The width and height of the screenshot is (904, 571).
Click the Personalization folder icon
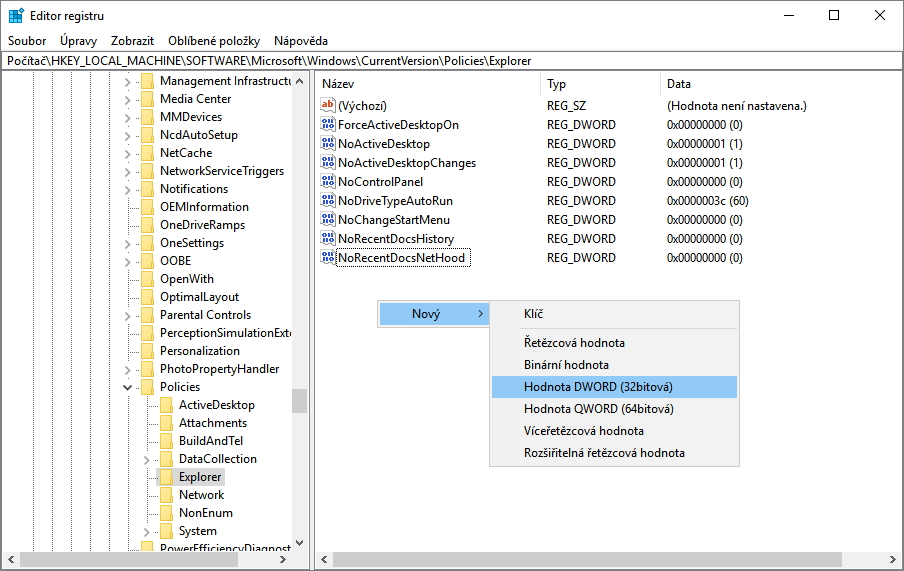(148, 351)
